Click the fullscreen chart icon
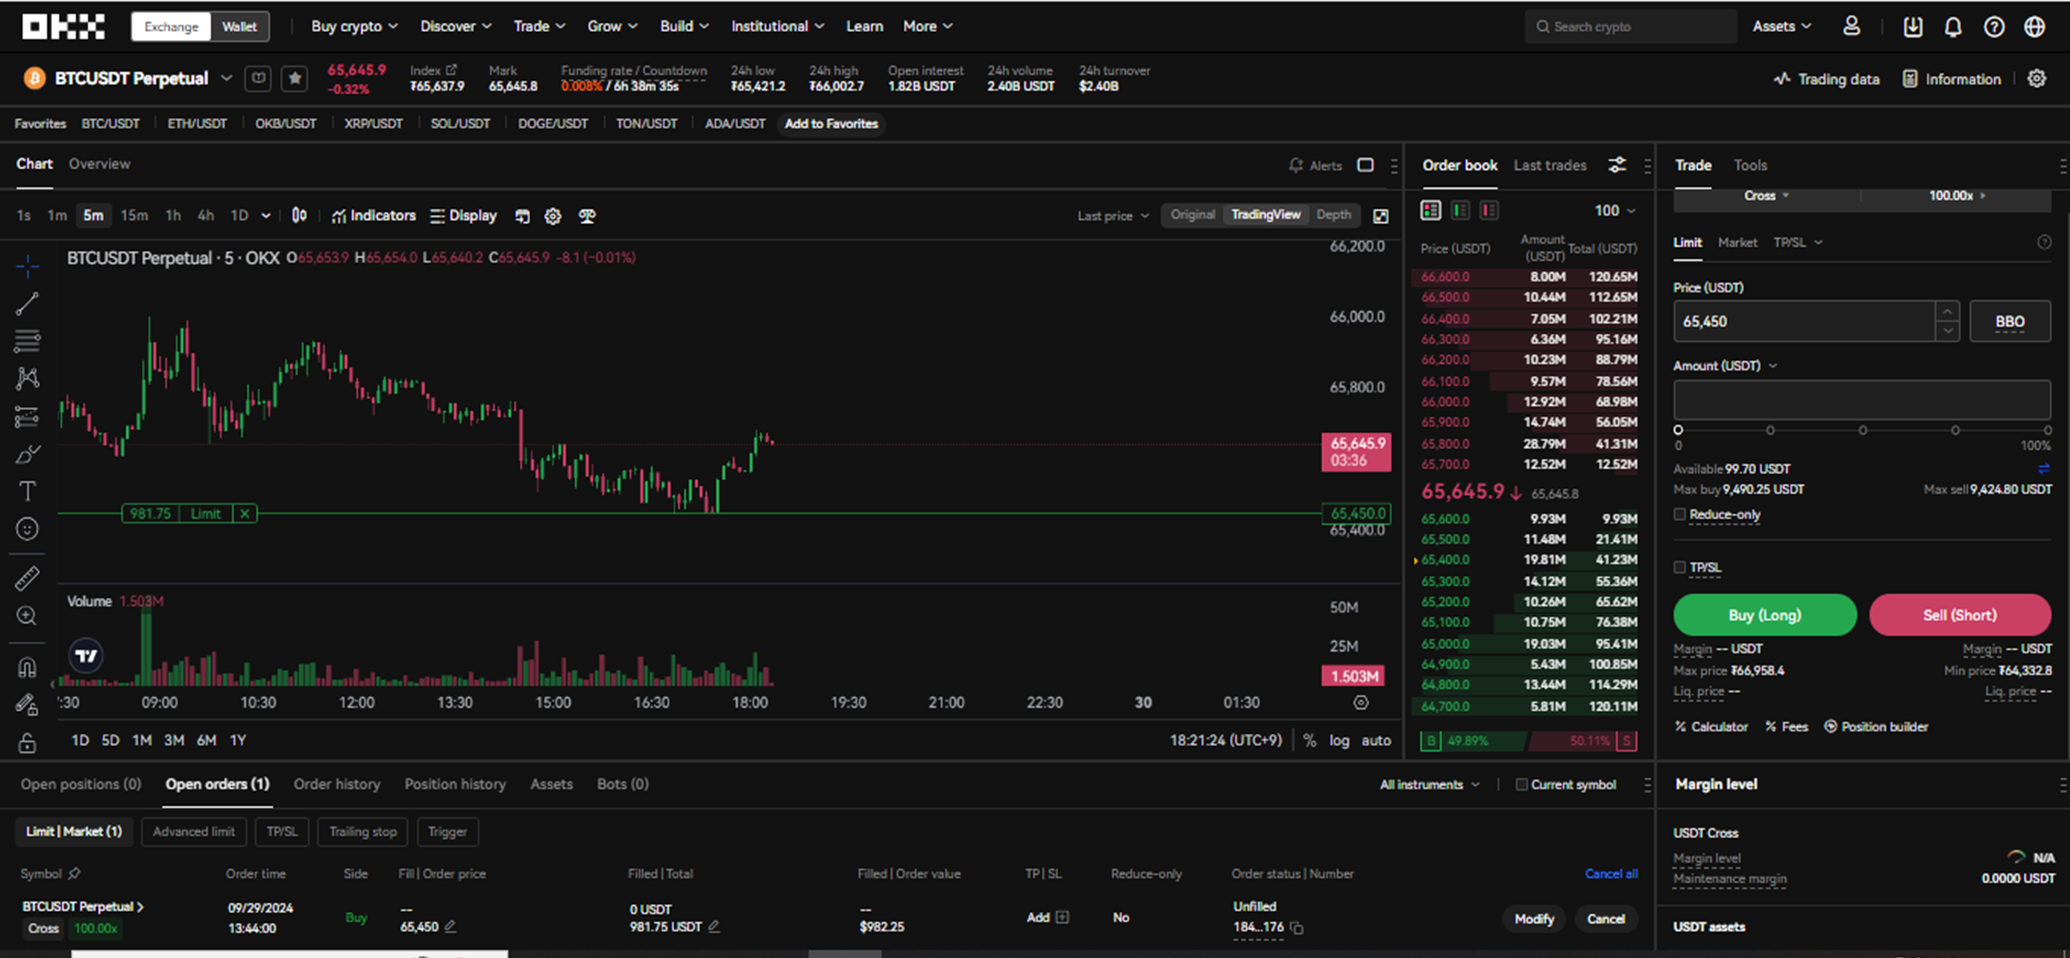Image resolution: width=2070 pixels, height=958 pixels. click(1380, 216)
